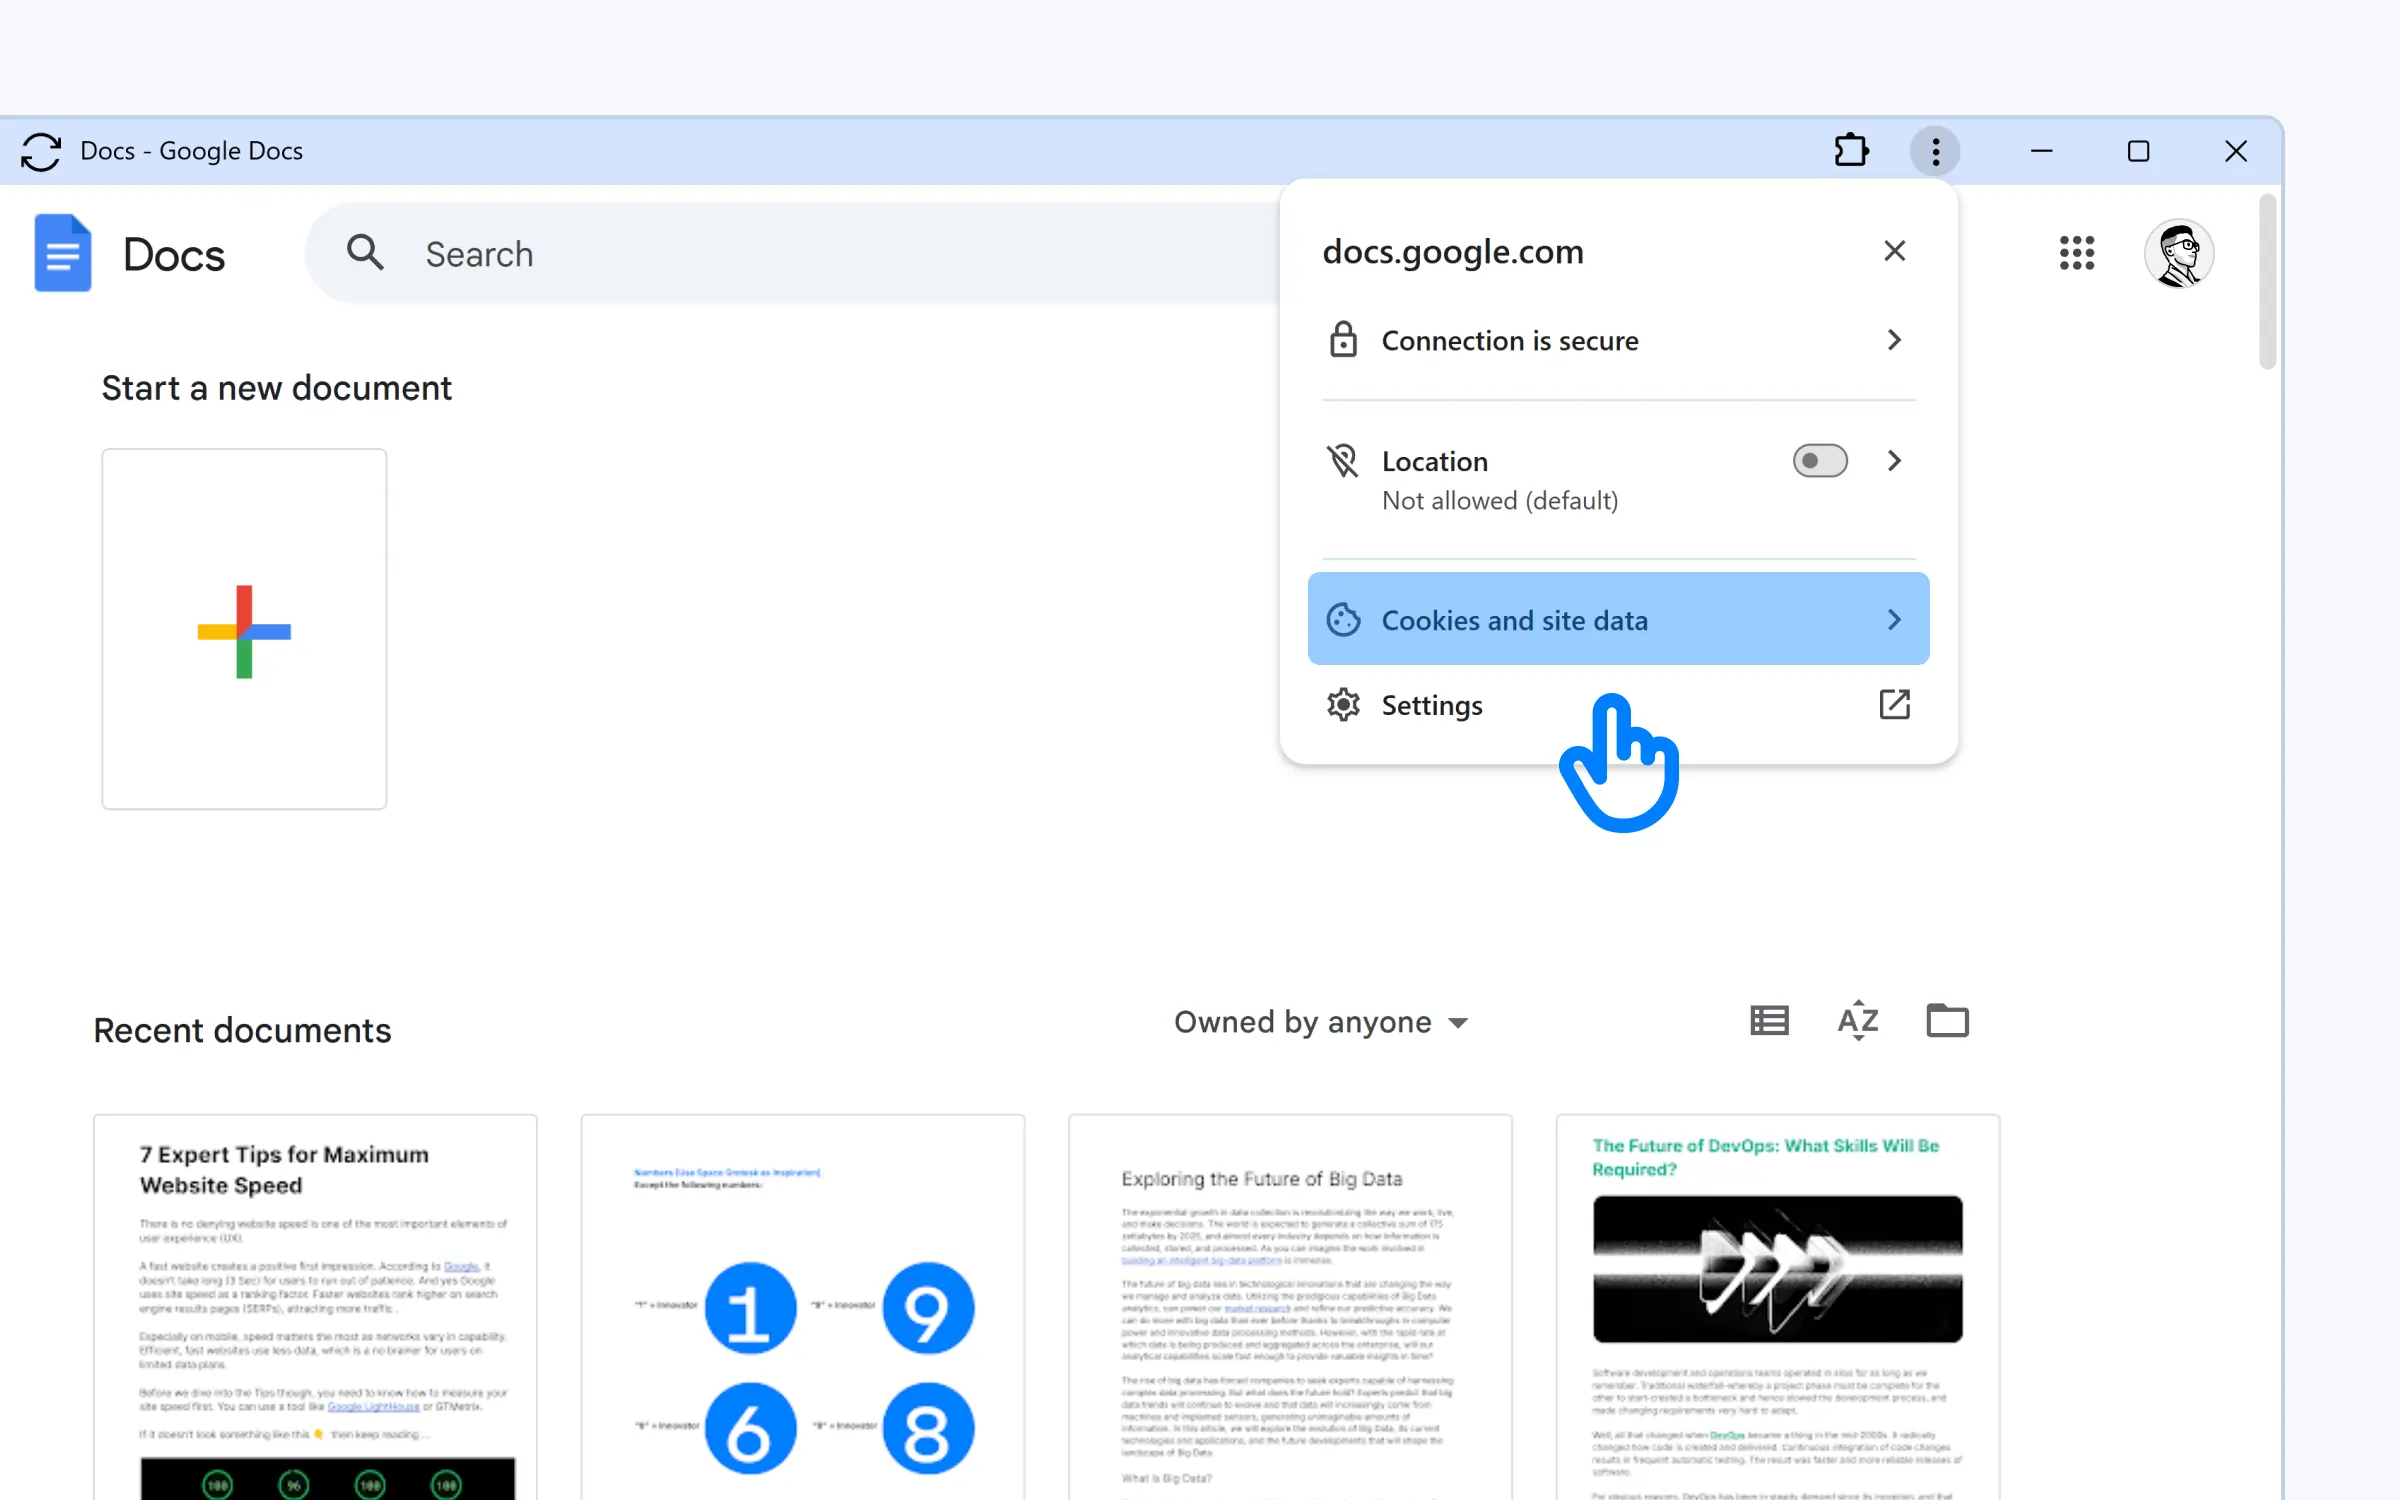Click the external-link icon beside Settings
The width and height of the screenshot is (2400, 1500).
click(1894, 705)
